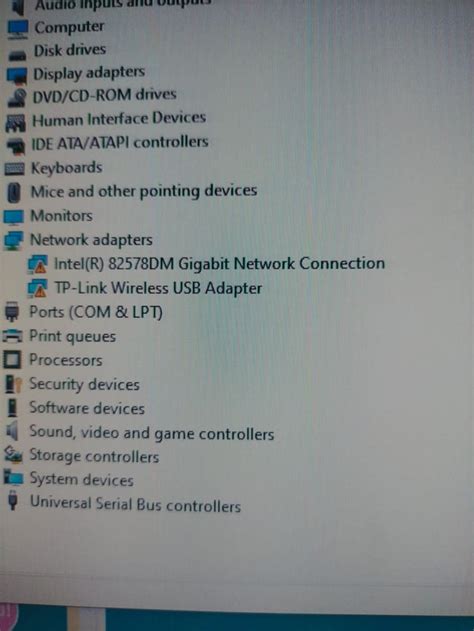Select the Security devices label

[84, 384]
